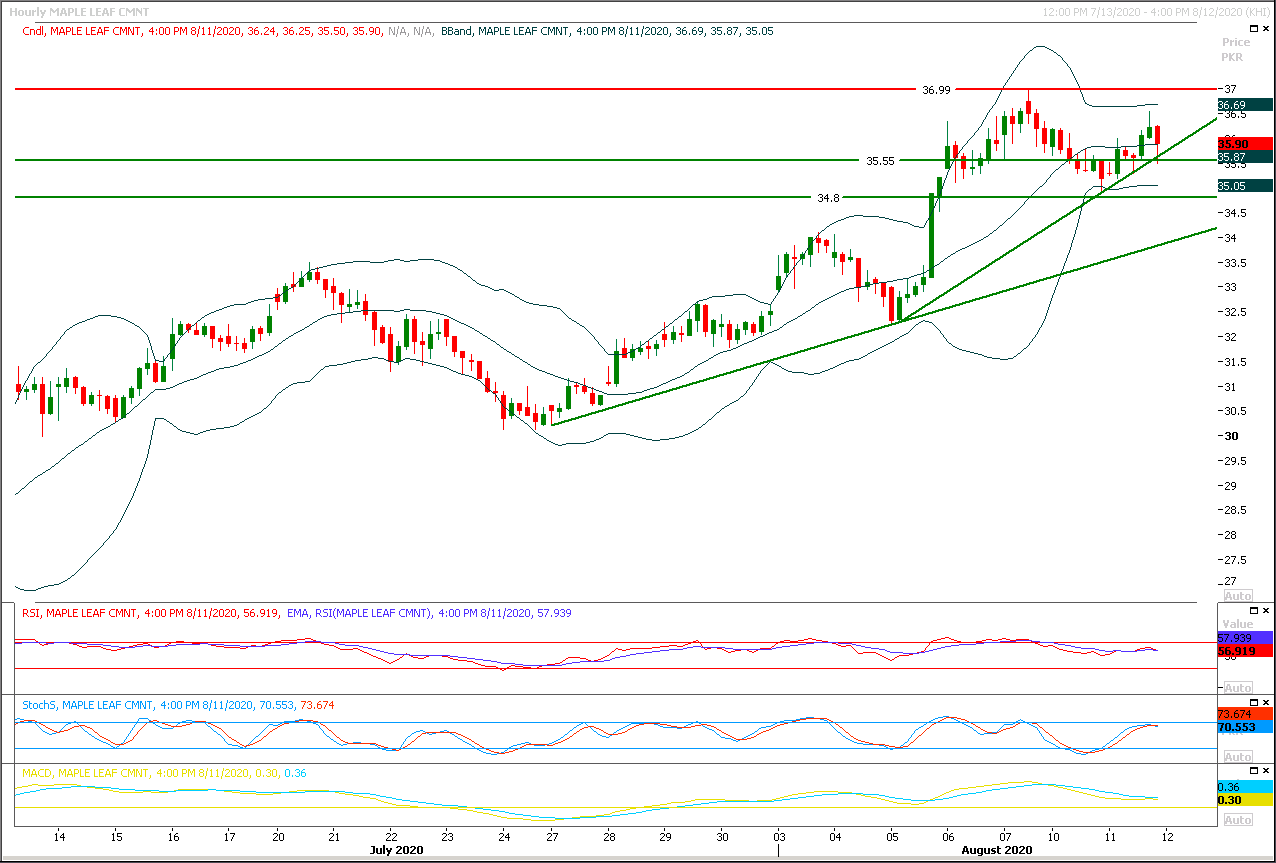The height and width of the screenshot is (863, 1276).
Task: Select the MACD MAPLE LEAF CMNT legend
Action: (164, 774)
